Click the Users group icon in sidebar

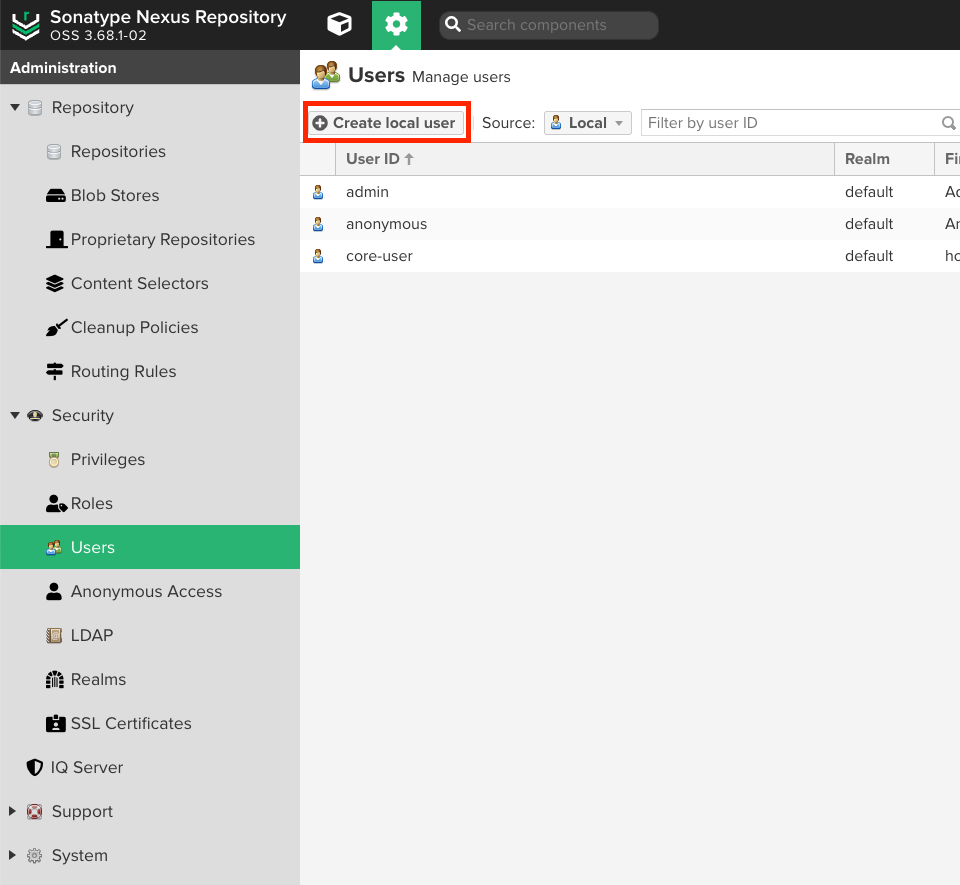click(54, 547)
